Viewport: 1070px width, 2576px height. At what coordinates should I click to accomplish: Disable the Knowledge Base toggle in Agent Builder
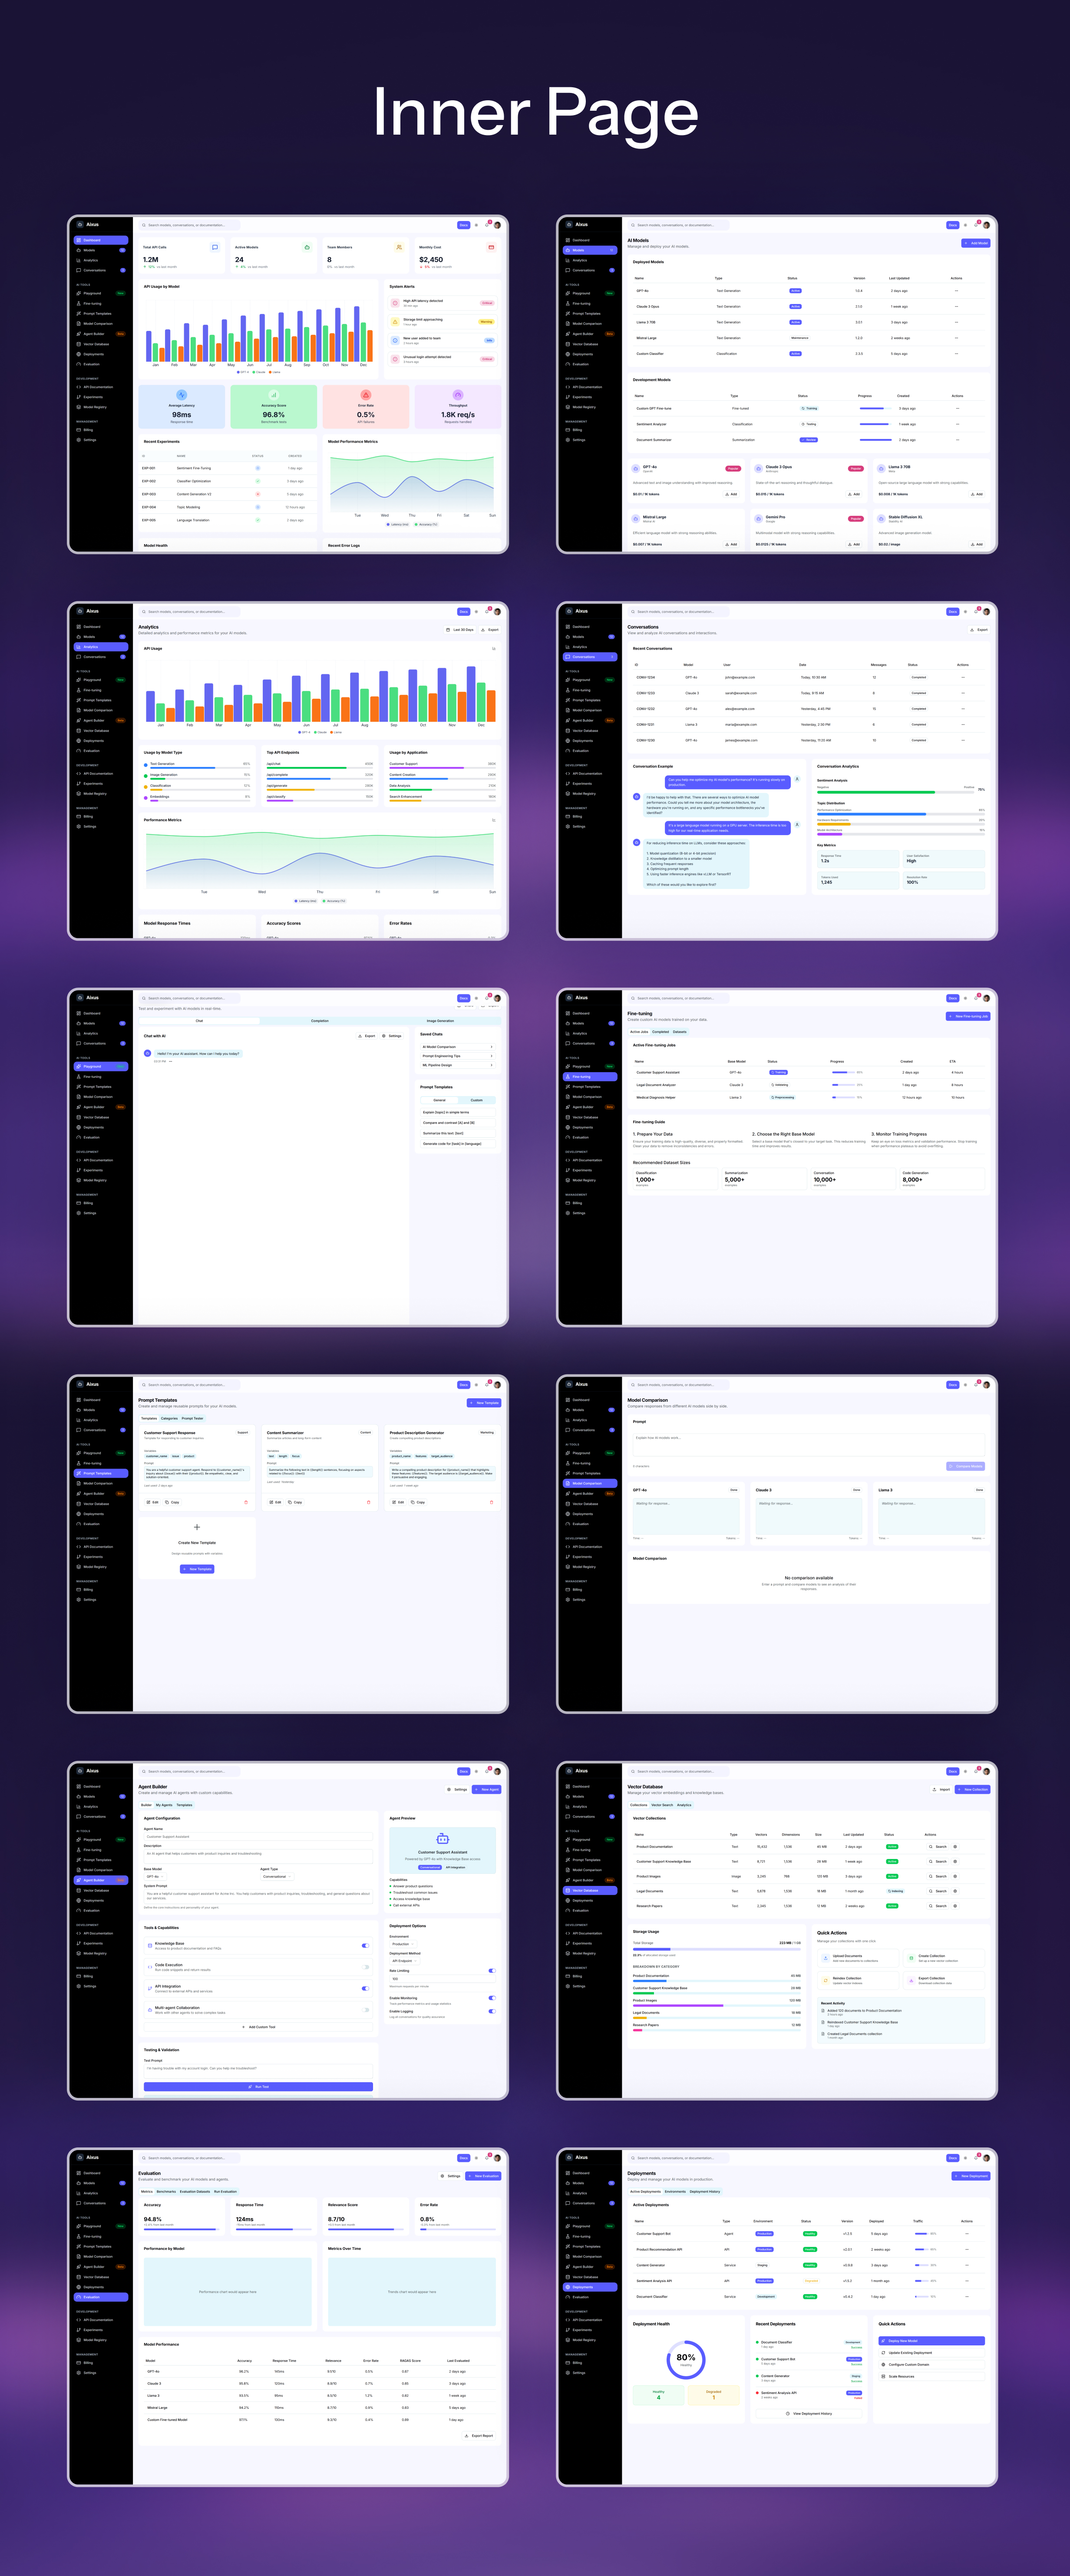[365, 1946]
